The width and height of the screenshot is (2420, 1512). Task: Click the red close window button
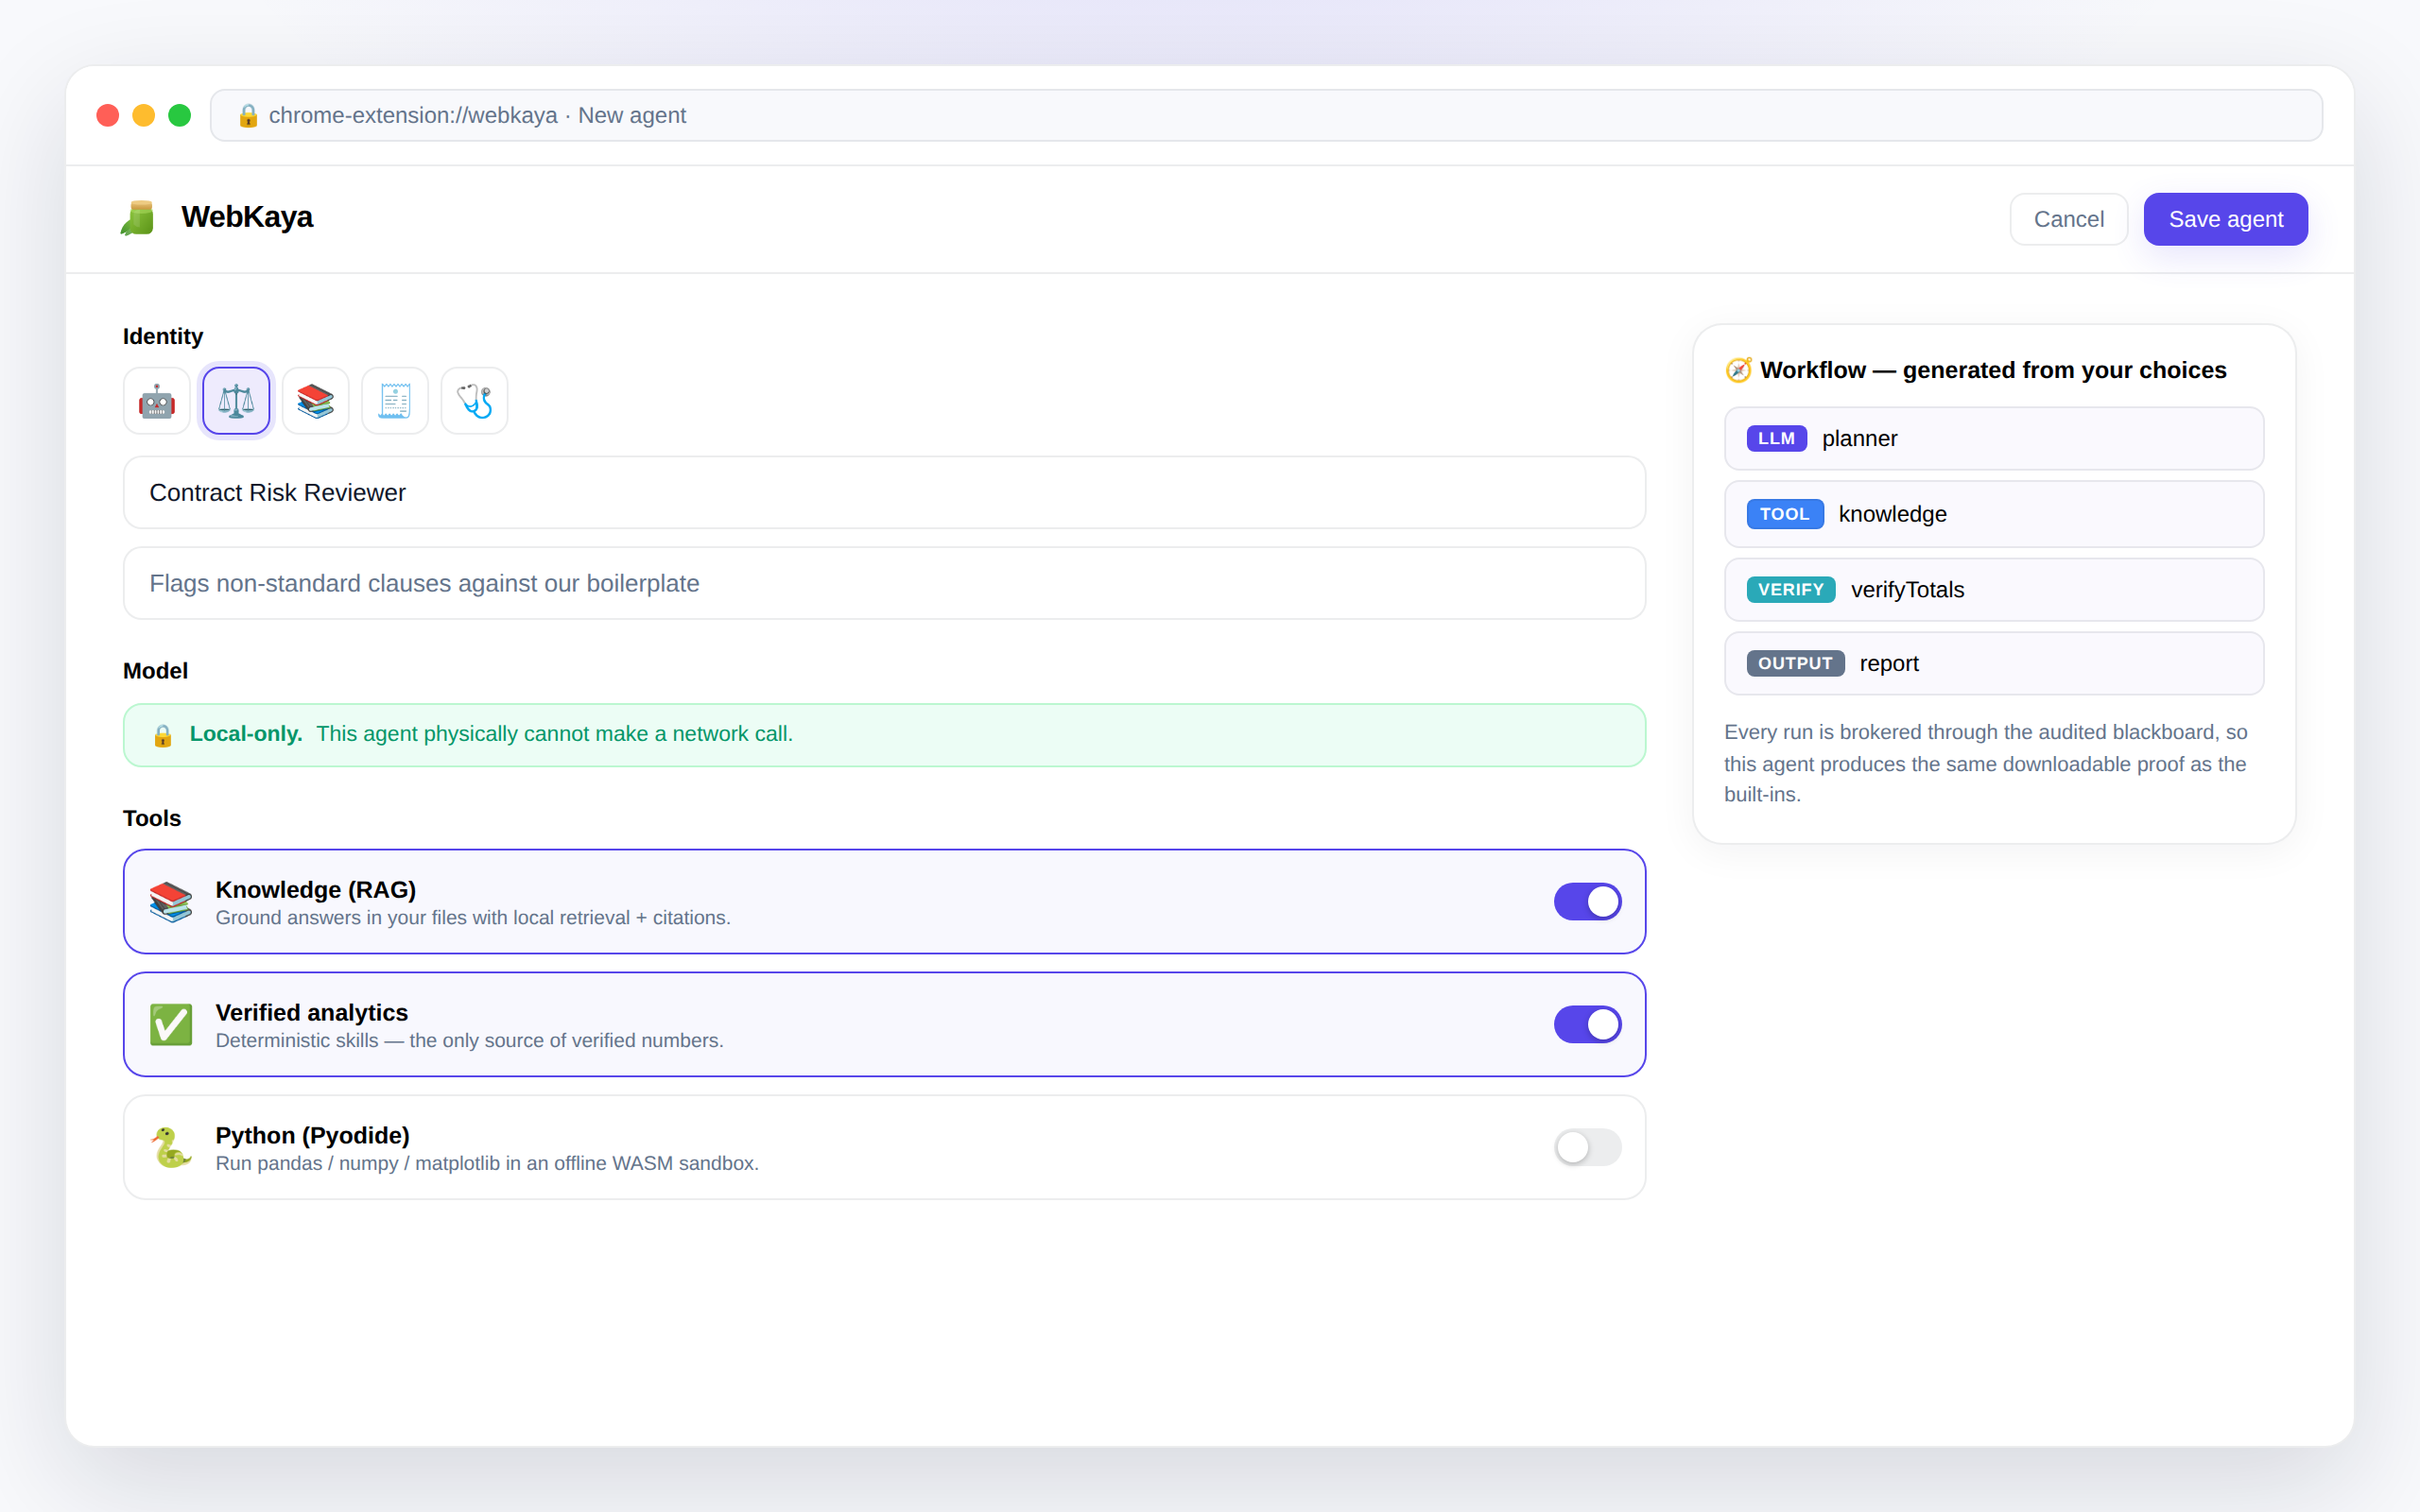[108, 116]
